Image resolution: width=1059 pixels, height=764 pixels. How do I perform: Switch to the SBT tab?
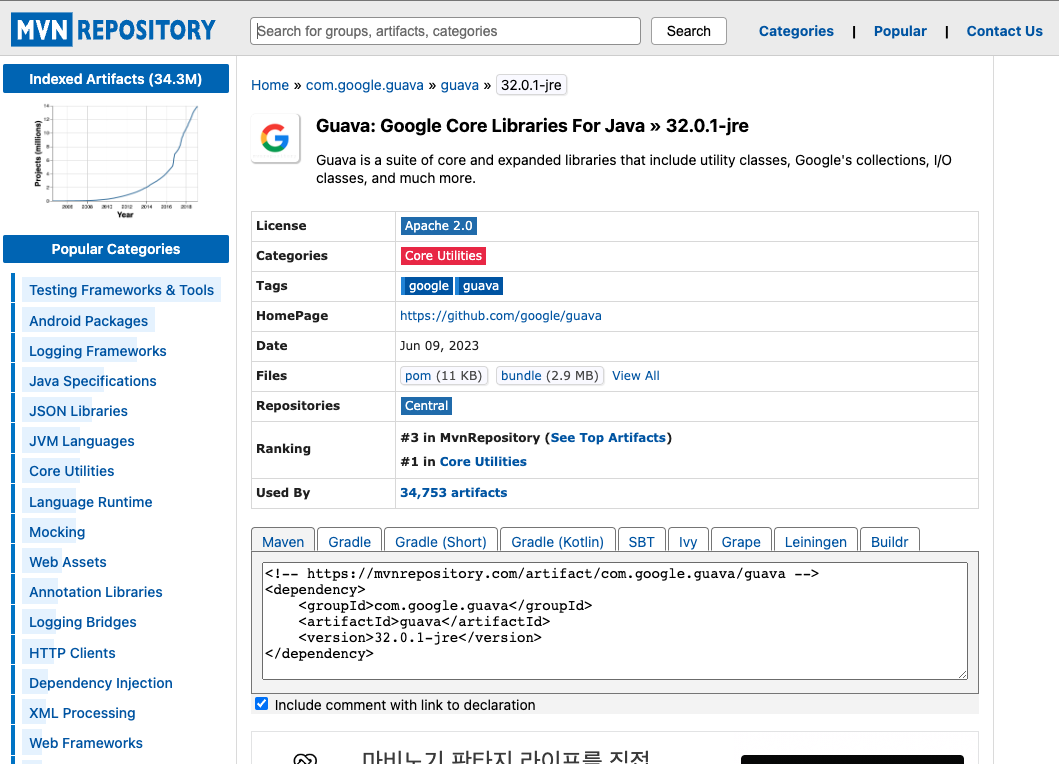641,541
